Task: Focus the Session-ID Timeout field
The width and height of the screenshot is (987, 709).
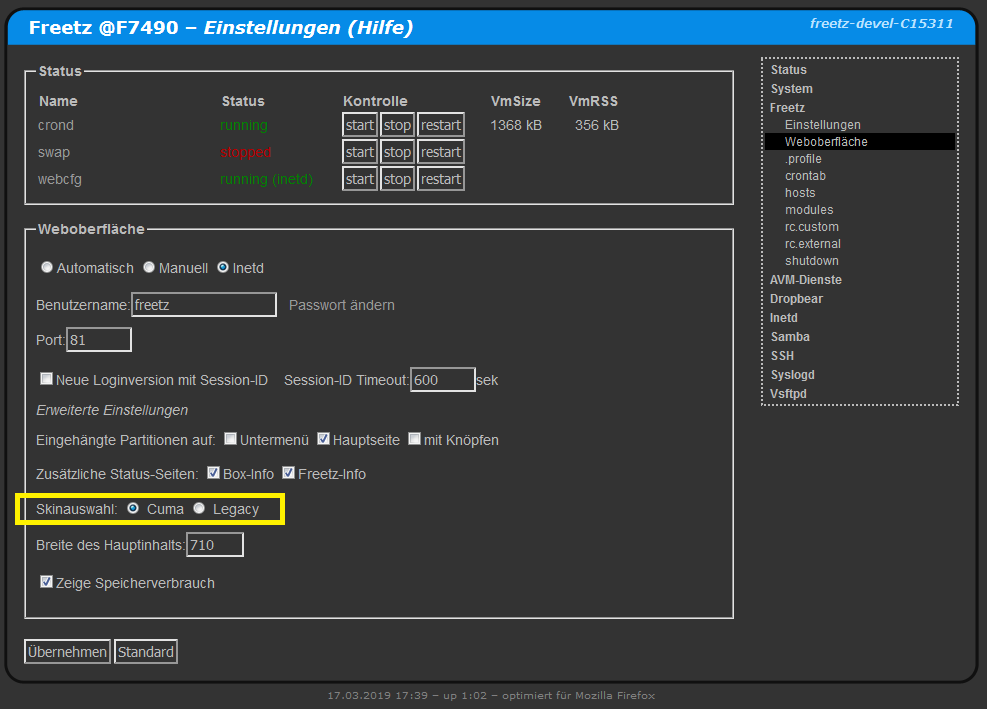Action: point(442,380)
